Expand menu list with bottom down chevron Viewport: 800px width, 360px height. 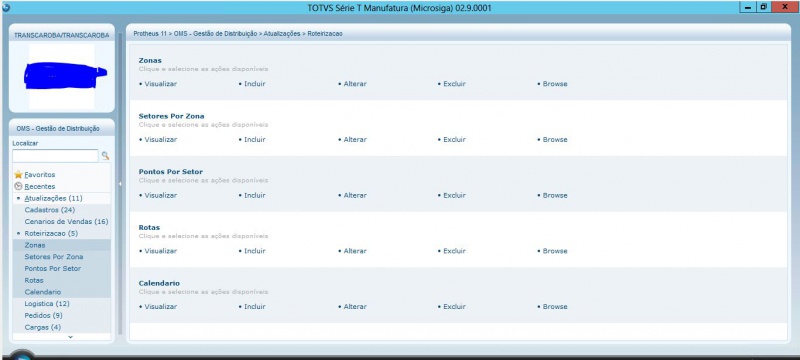click(70, 337)
